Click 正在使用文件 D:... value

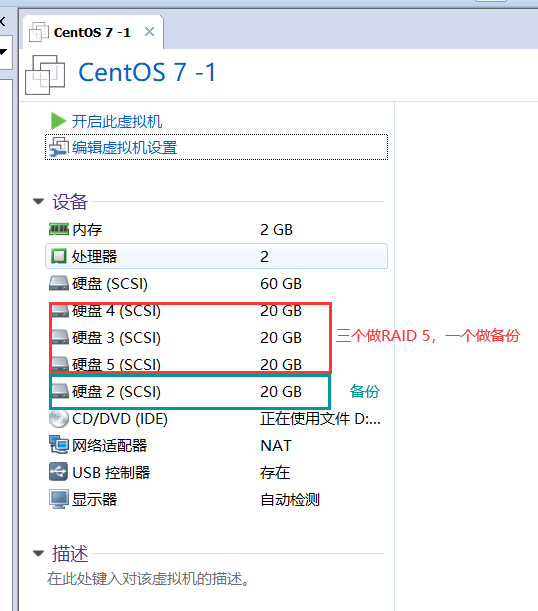click(320, 419)
